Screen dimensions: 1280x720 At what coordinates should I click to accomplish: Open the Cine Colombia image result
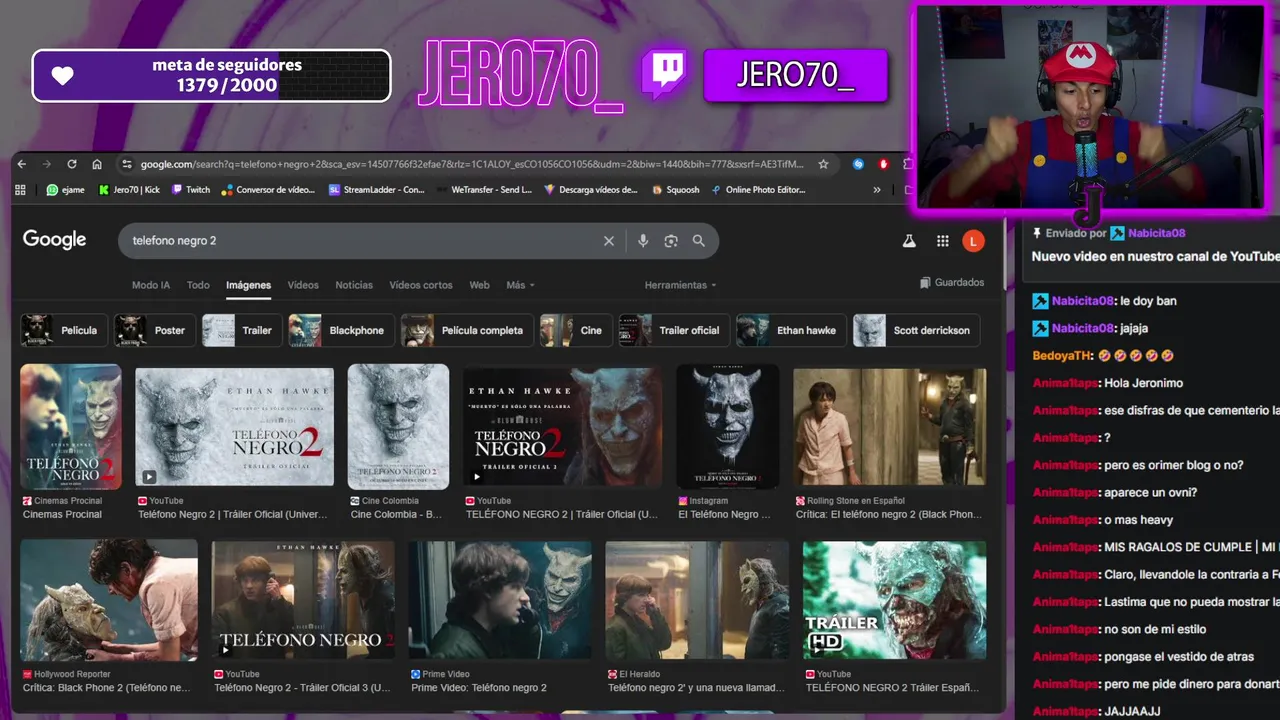pos(398,426)
